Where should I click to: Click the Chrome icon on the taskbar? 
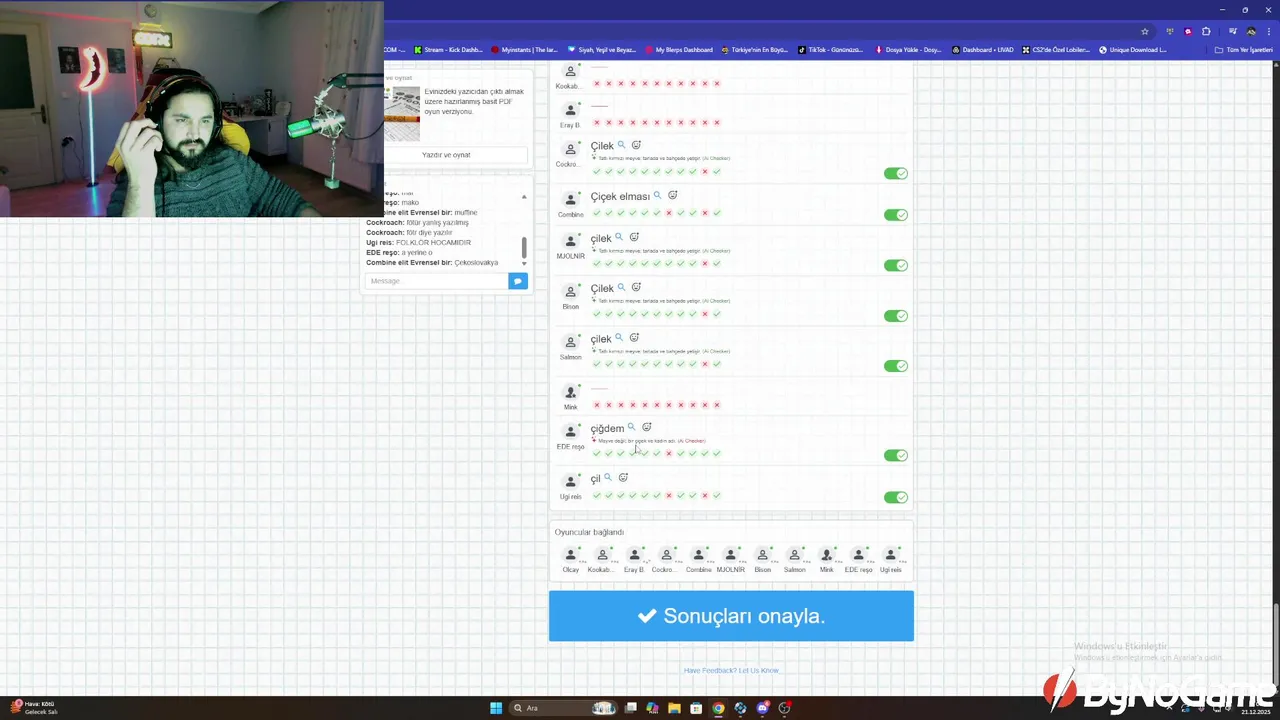pyautogui.click(x=718, y=708)
